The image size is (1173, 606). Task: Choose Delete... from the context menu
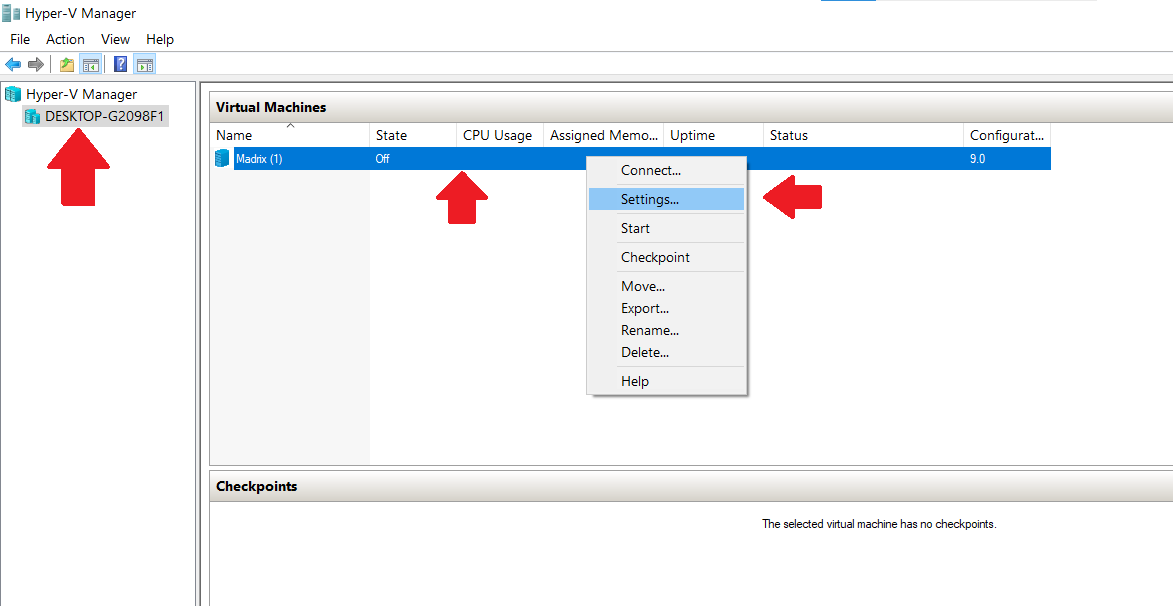(667, 352)
